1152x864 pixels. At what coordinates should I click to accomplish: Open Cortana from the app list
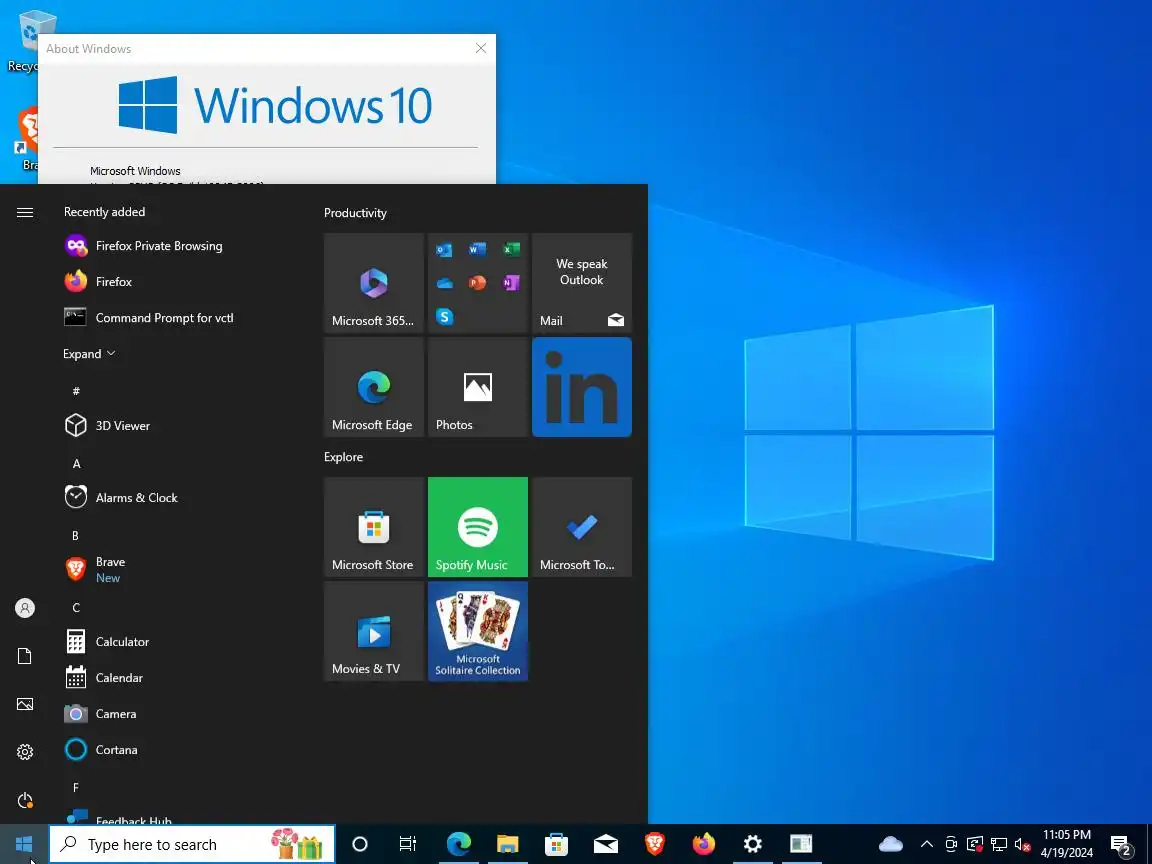(x=179, y=749)
